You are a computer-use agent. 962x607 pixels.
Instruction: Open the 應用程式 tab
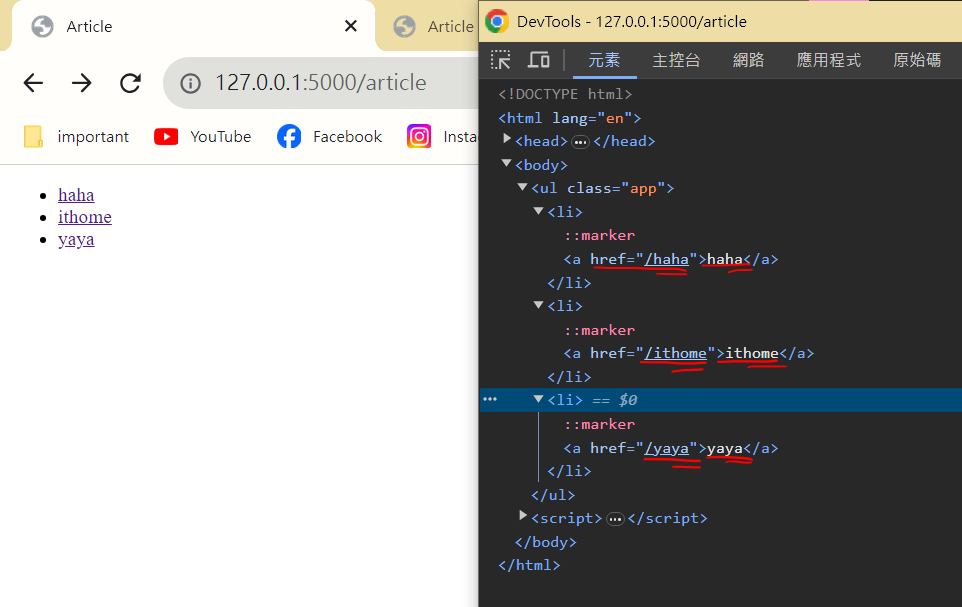tap(829, 60)
